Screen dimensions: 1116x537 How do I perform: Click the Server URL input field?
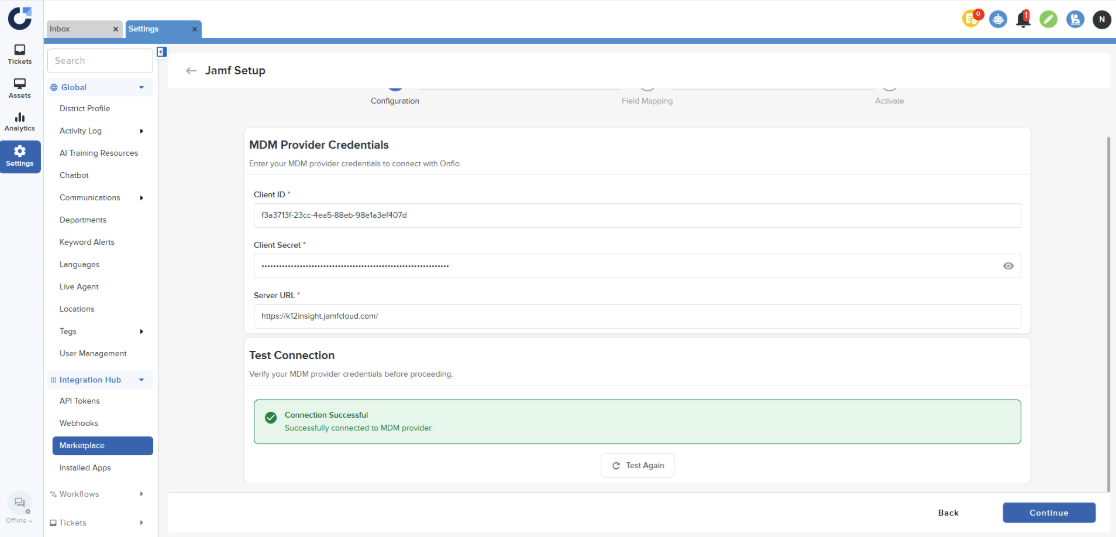pyautogui.click(x=636, y=317)
